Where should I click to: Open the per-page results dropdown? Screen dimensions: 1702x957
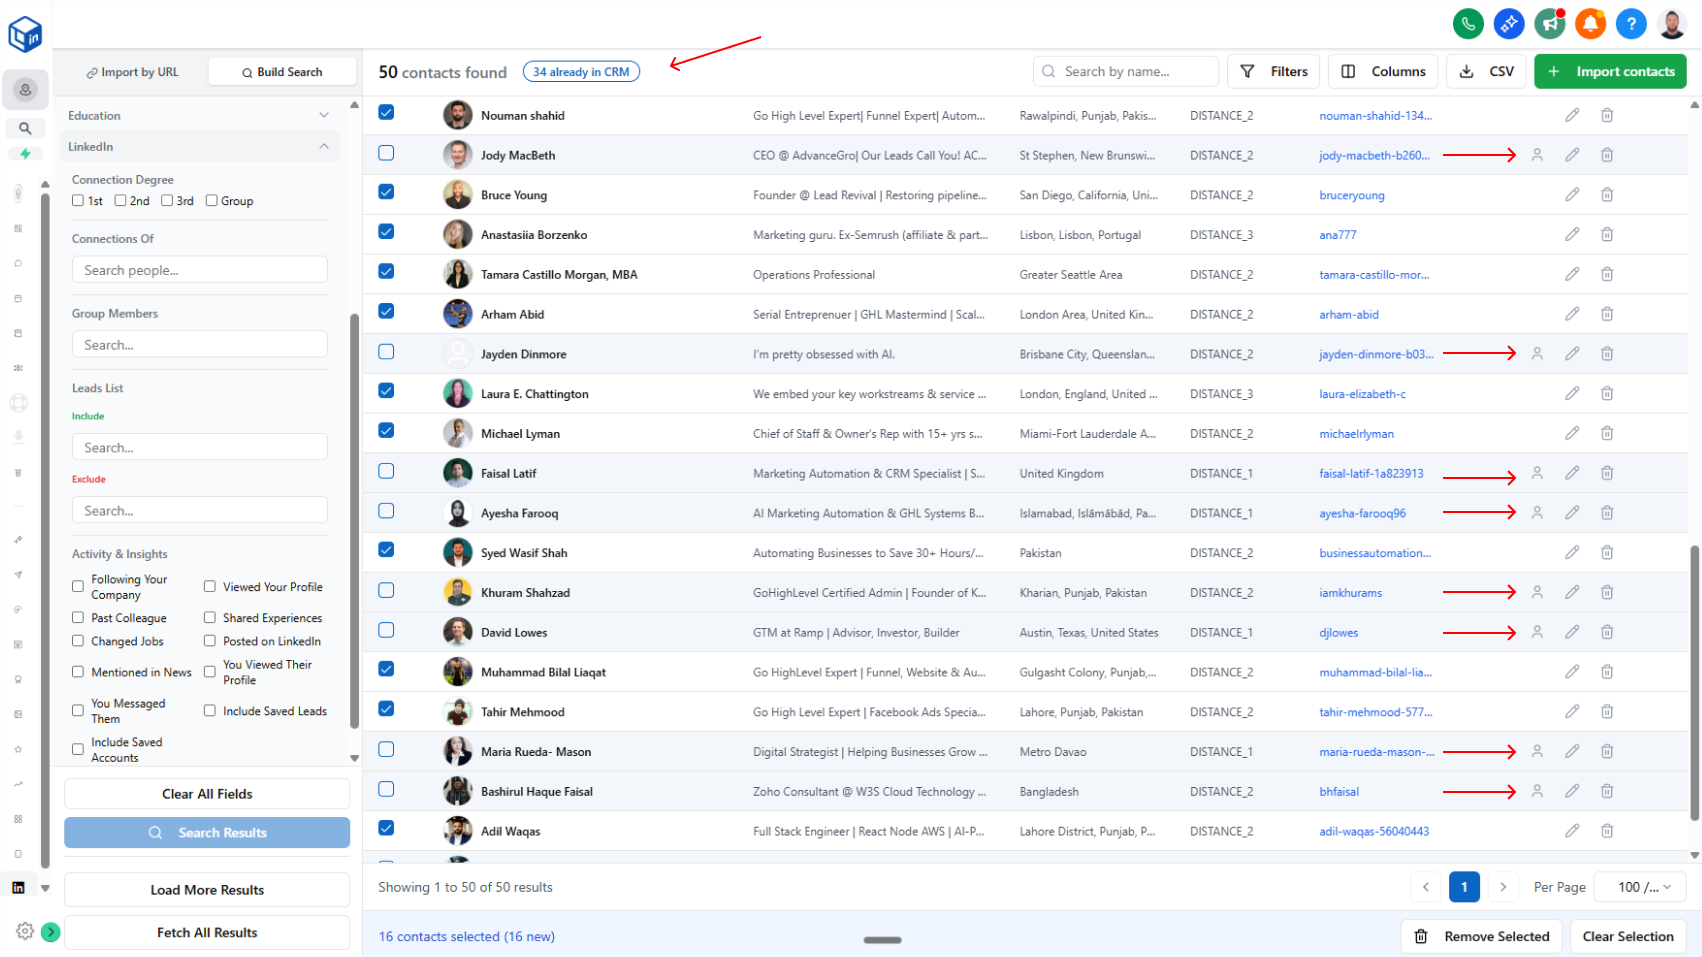pyautogui.click(x=1639, y=886)
